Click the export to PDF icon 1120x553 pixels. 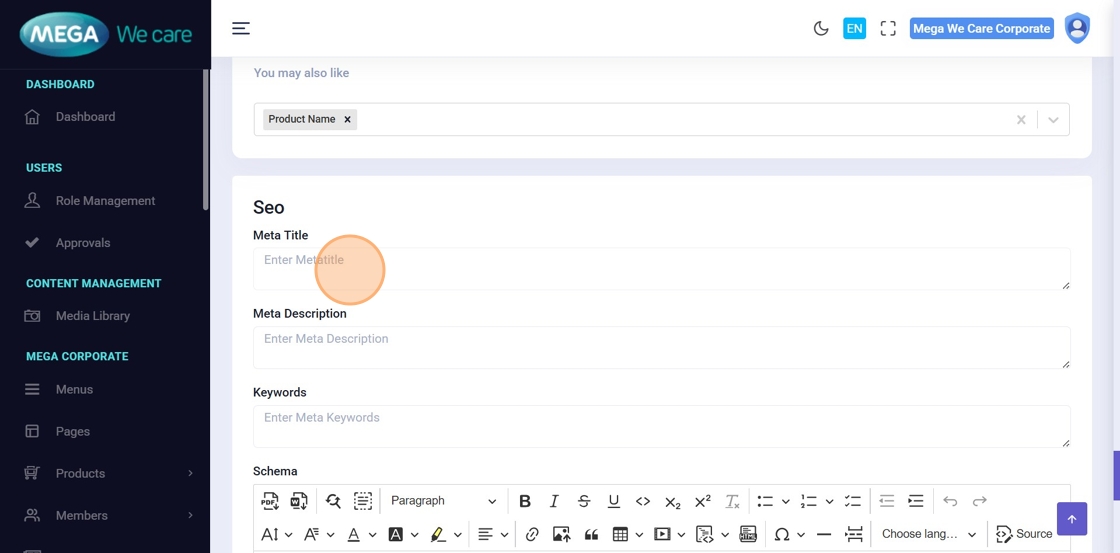click(270, 501)
